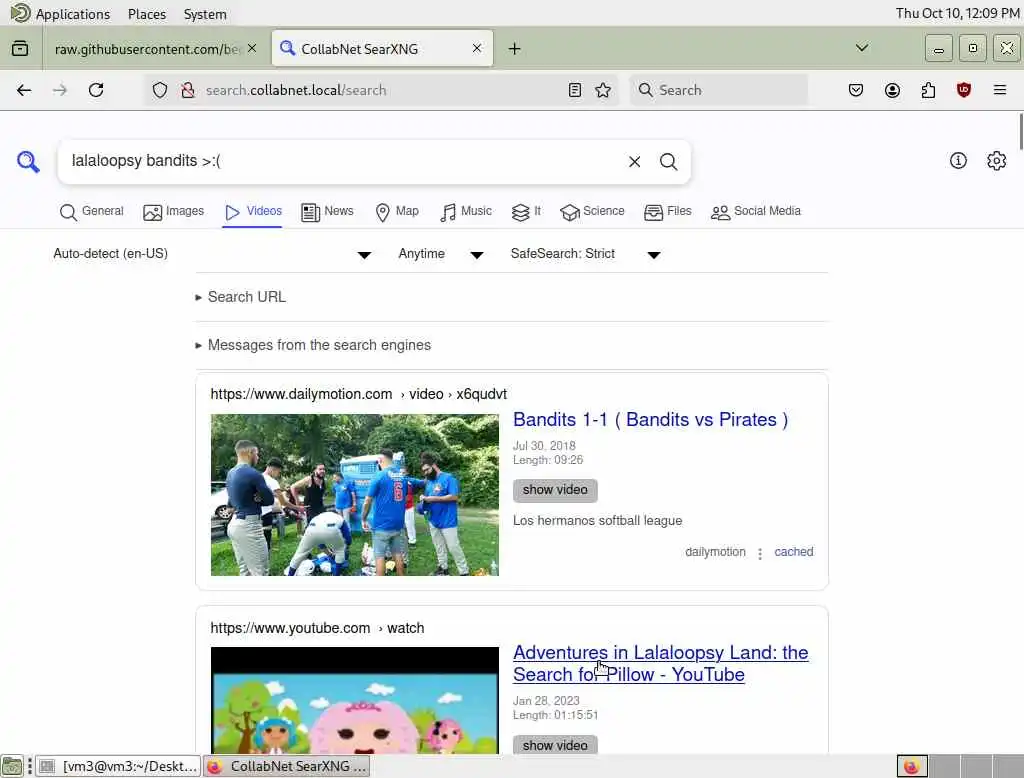The width and height of the screenshot is (1024, 778).
Task: Open the System menu
Action: (x=205, y=14)
